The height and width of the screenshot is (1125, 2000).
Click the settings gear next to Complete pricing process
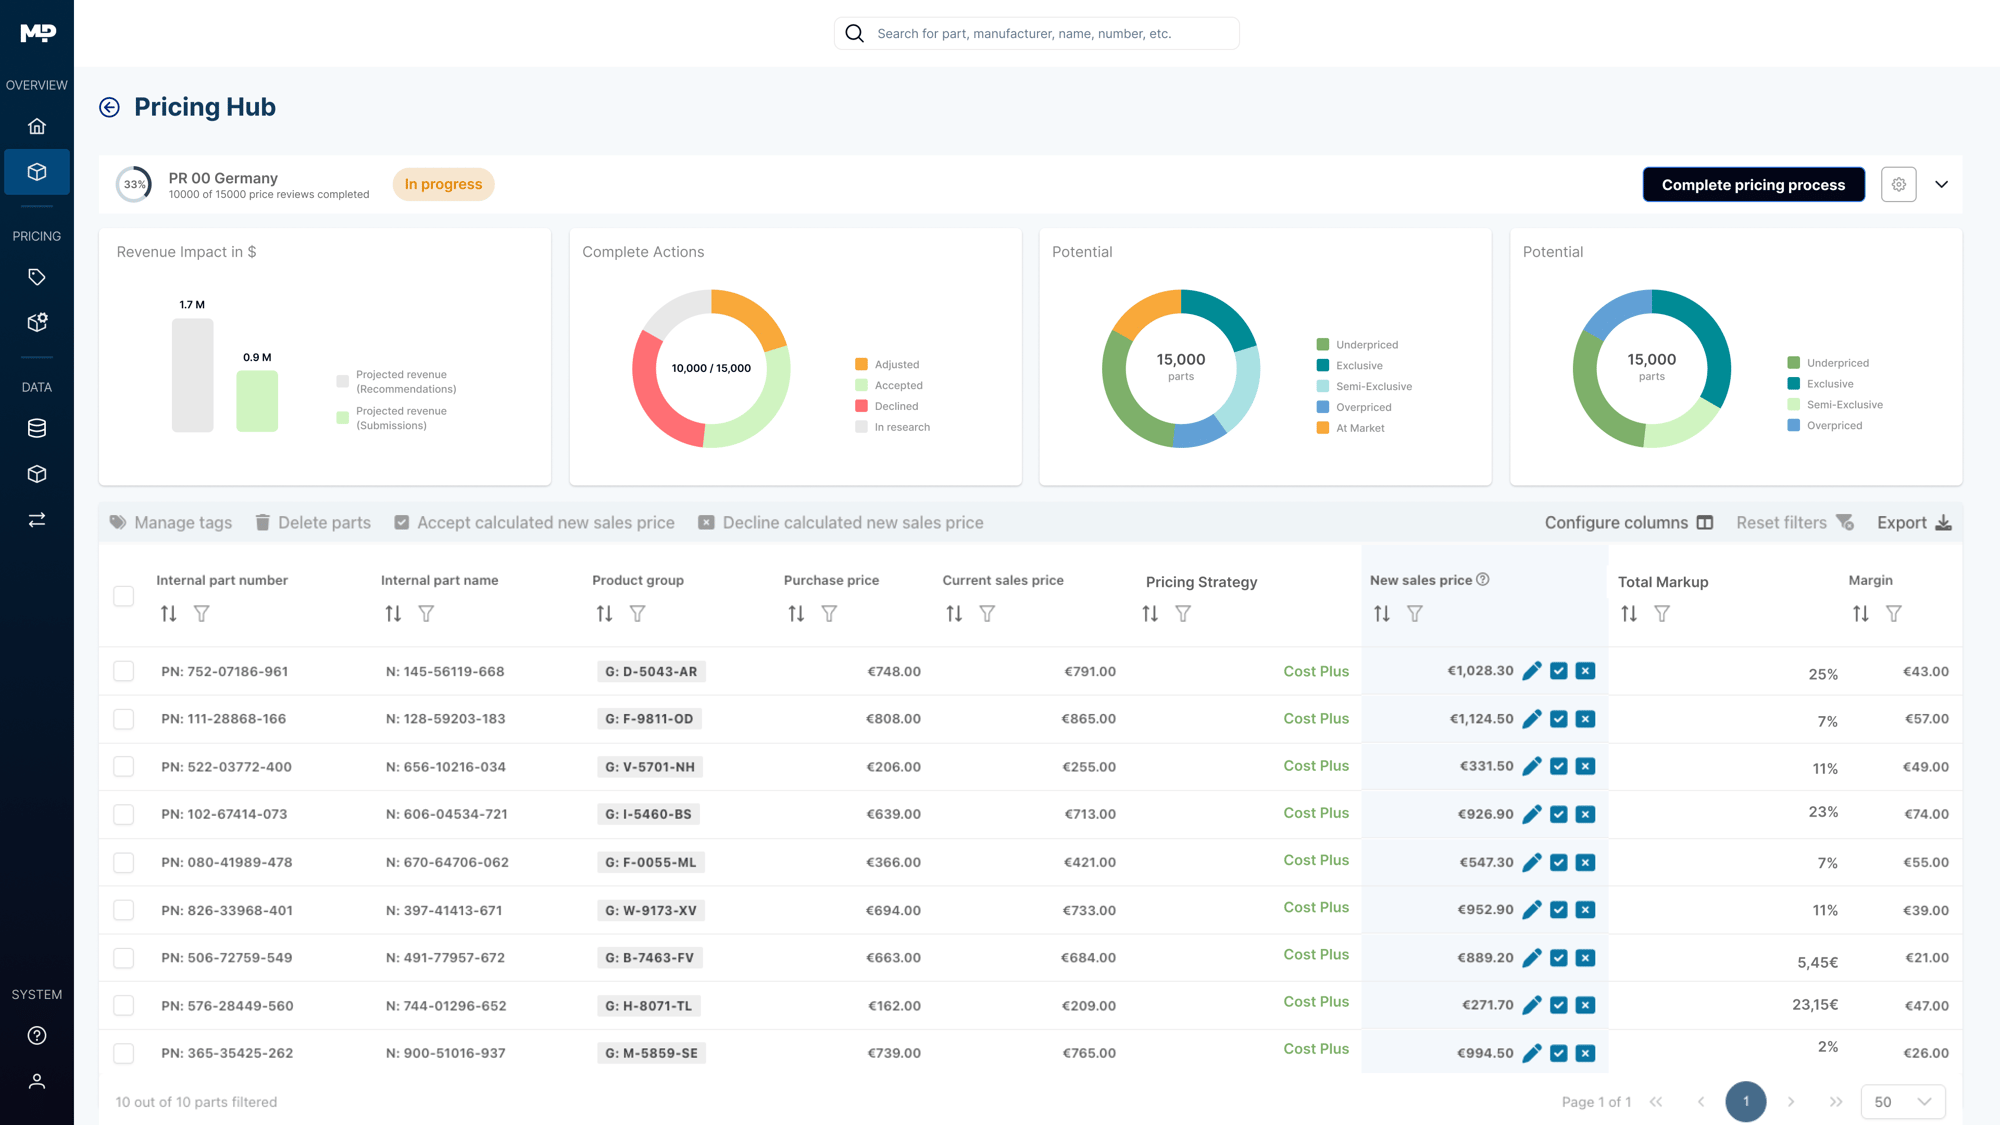coord(1898,184)
